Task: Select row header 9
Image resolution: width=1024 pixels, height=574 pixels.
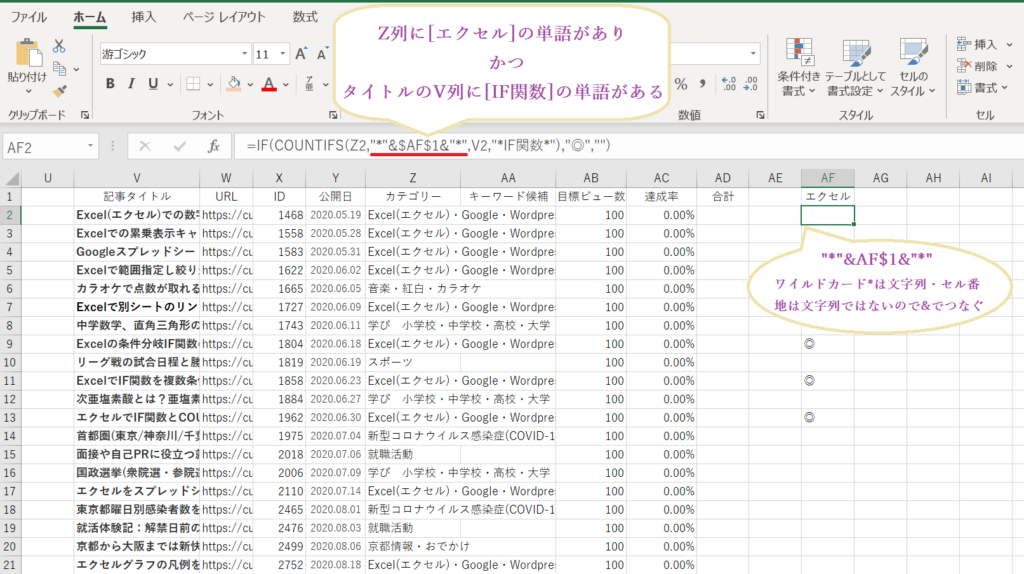Action: pyautogui.click(x=10, y=343)
